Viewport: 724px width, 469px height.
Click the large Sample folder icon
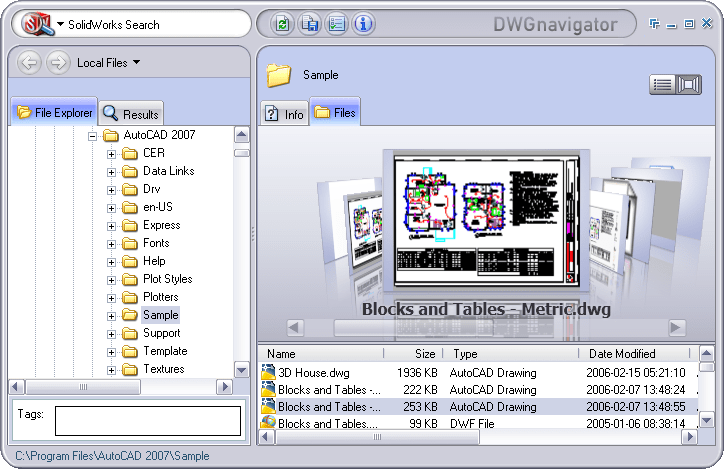pyautogui.click(x=278, y=75)
